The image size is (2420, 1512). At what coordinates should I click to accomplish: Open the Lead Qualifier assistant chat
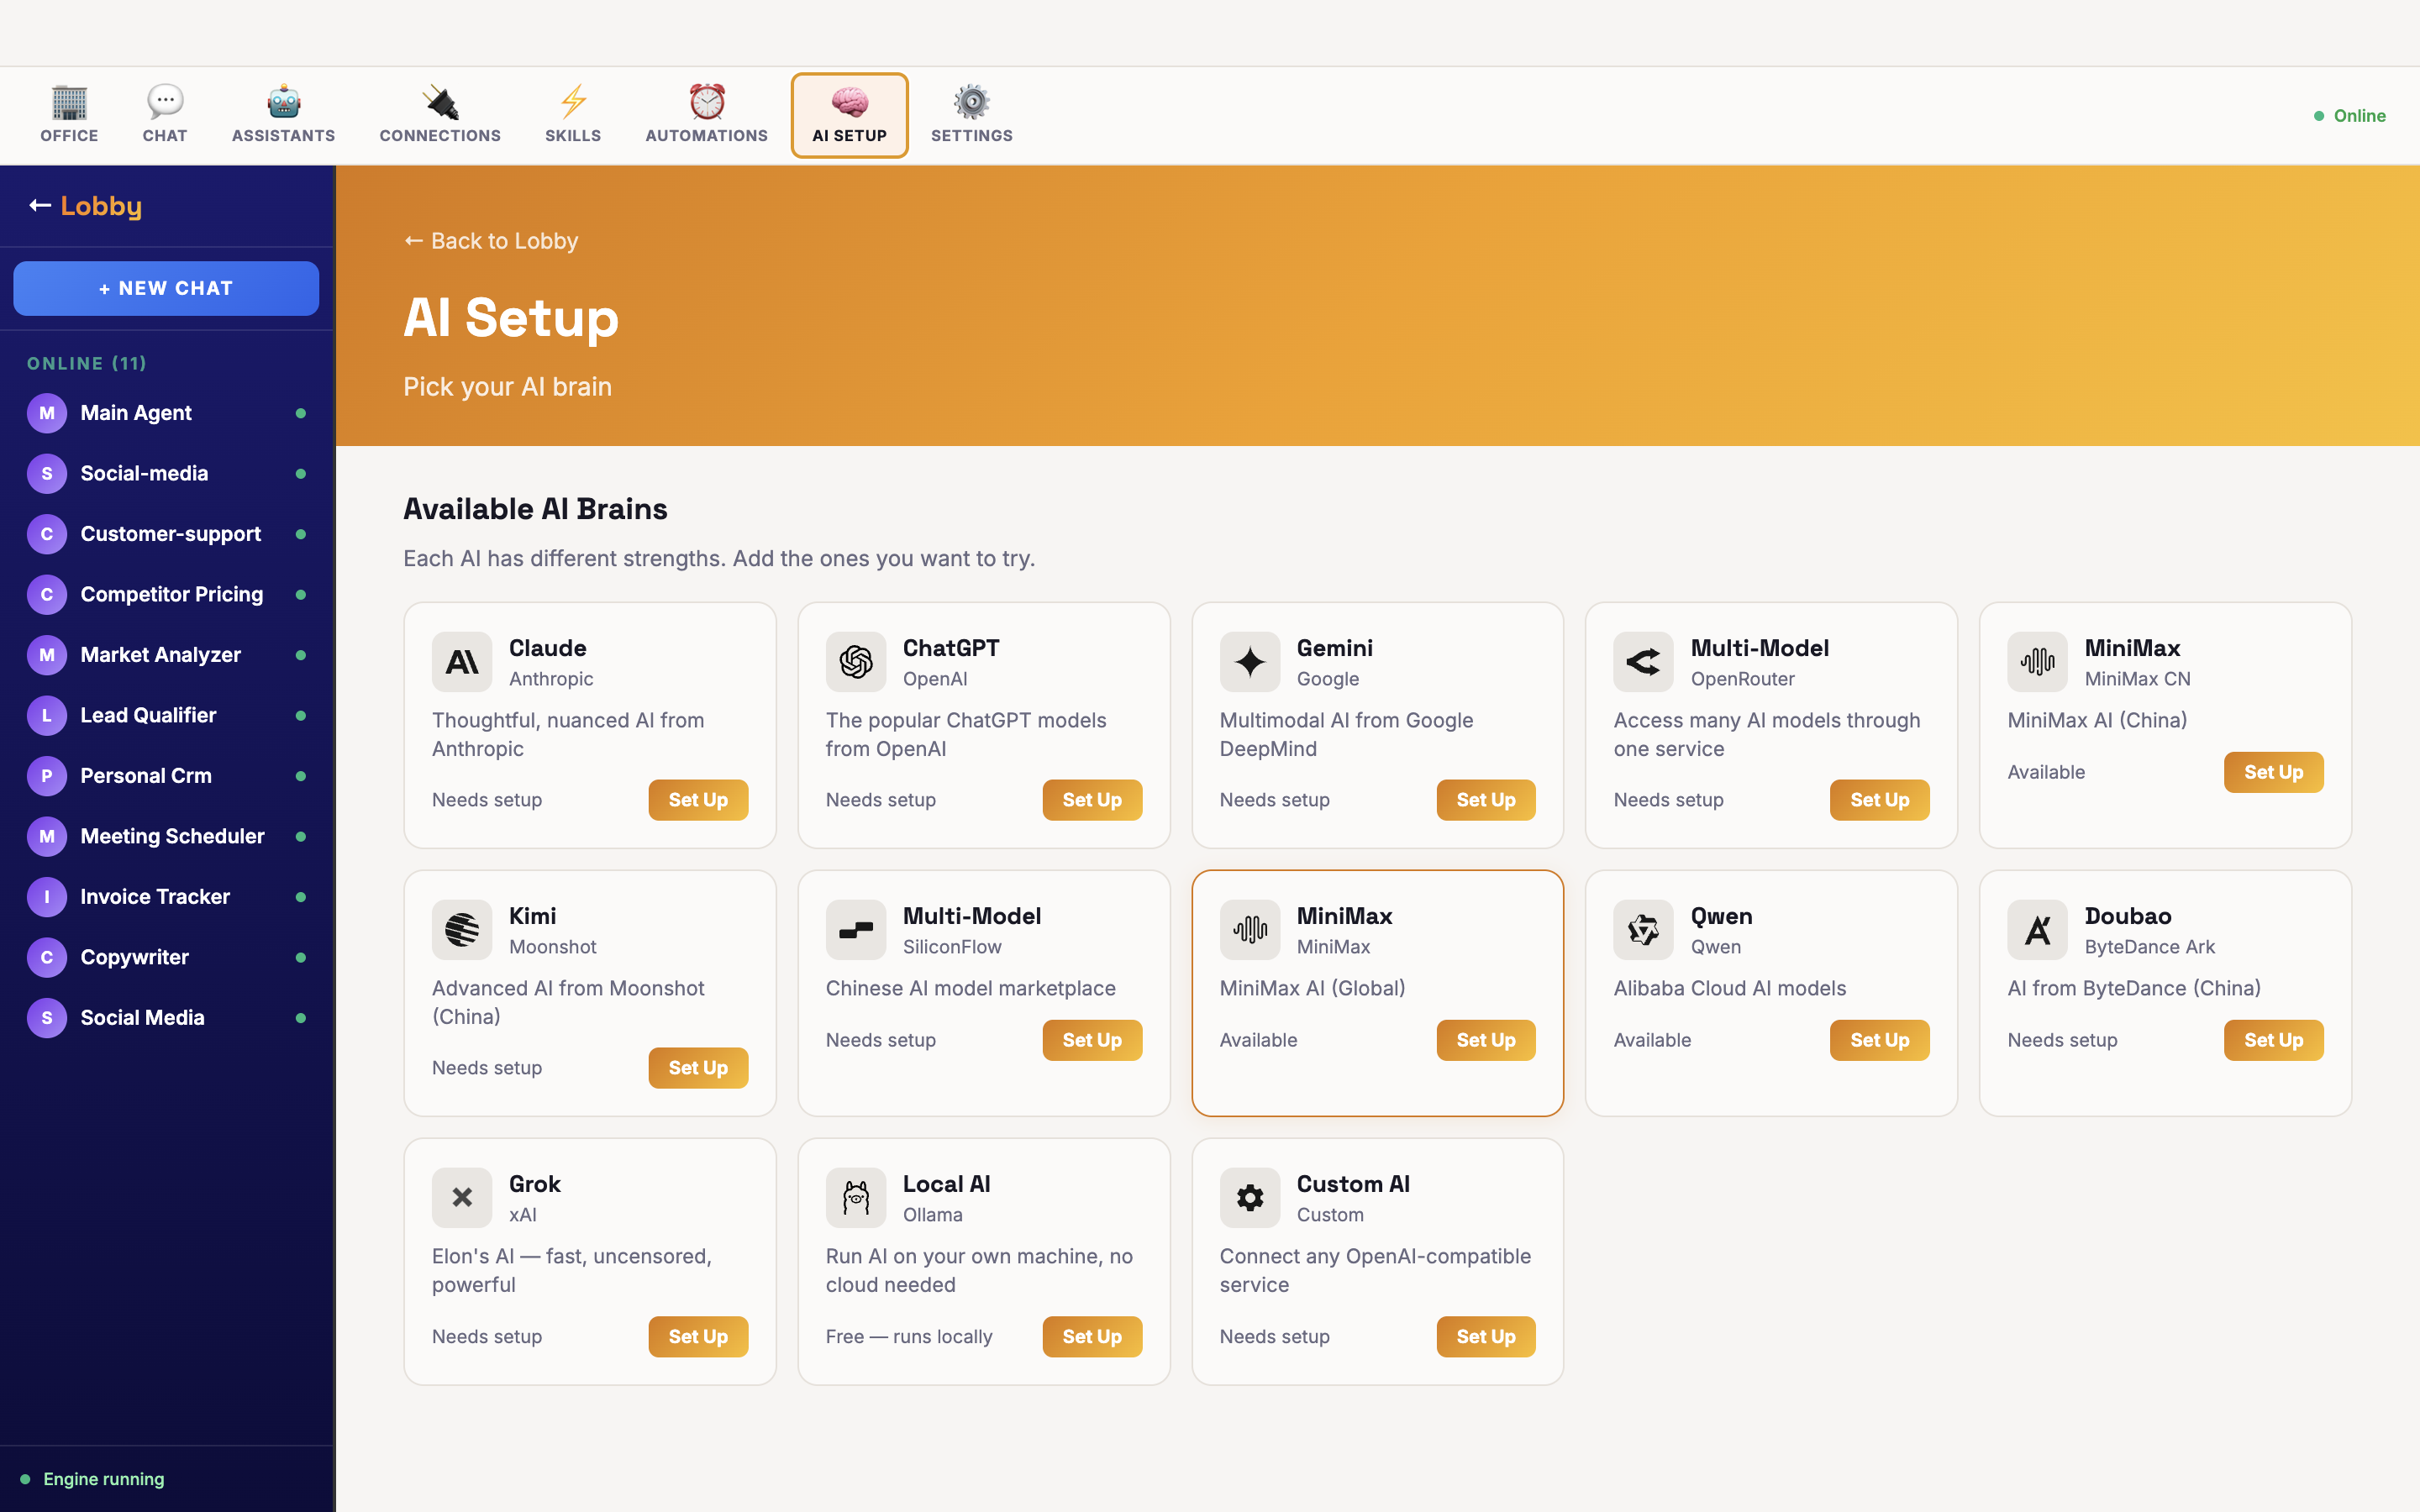point(148,715)
